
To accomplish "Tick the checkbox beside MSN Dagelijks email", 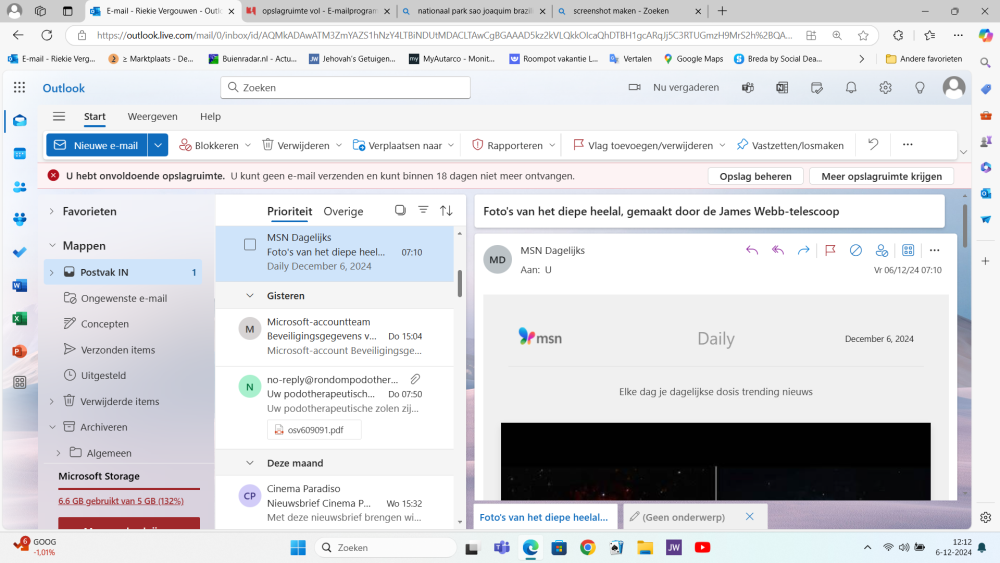I will 250,245.
